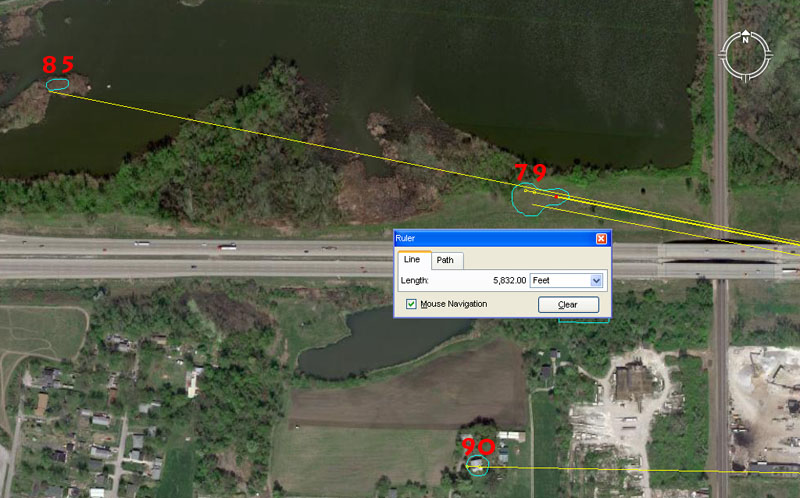Switch to the Path tab
Screen dimensions: 800x498
tap(445, 260)
